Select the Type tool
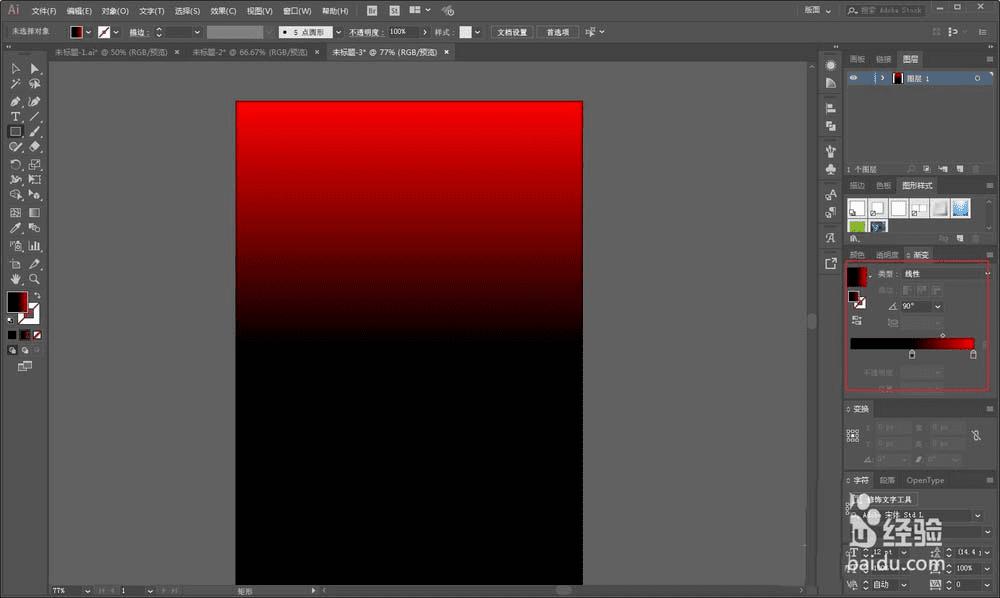 (x=15, y=117)
